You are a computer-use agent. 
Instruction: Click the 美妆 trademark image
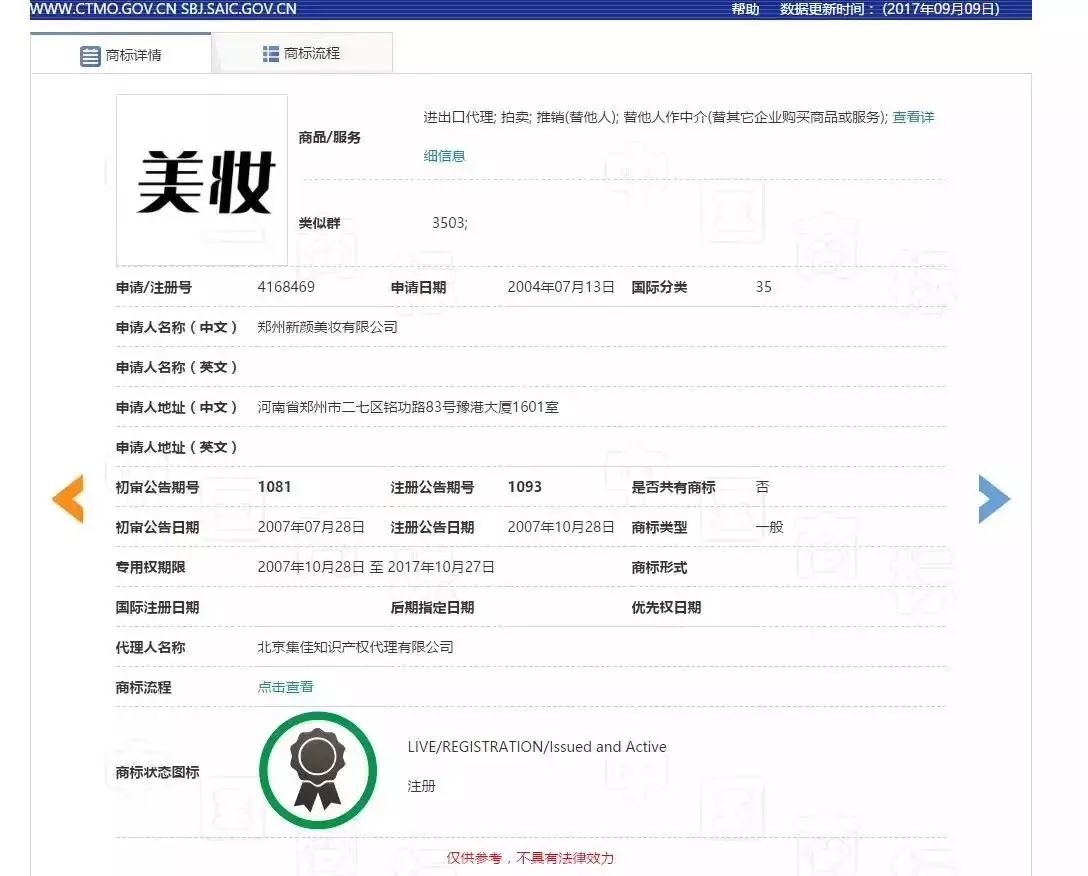click(202, 180)
